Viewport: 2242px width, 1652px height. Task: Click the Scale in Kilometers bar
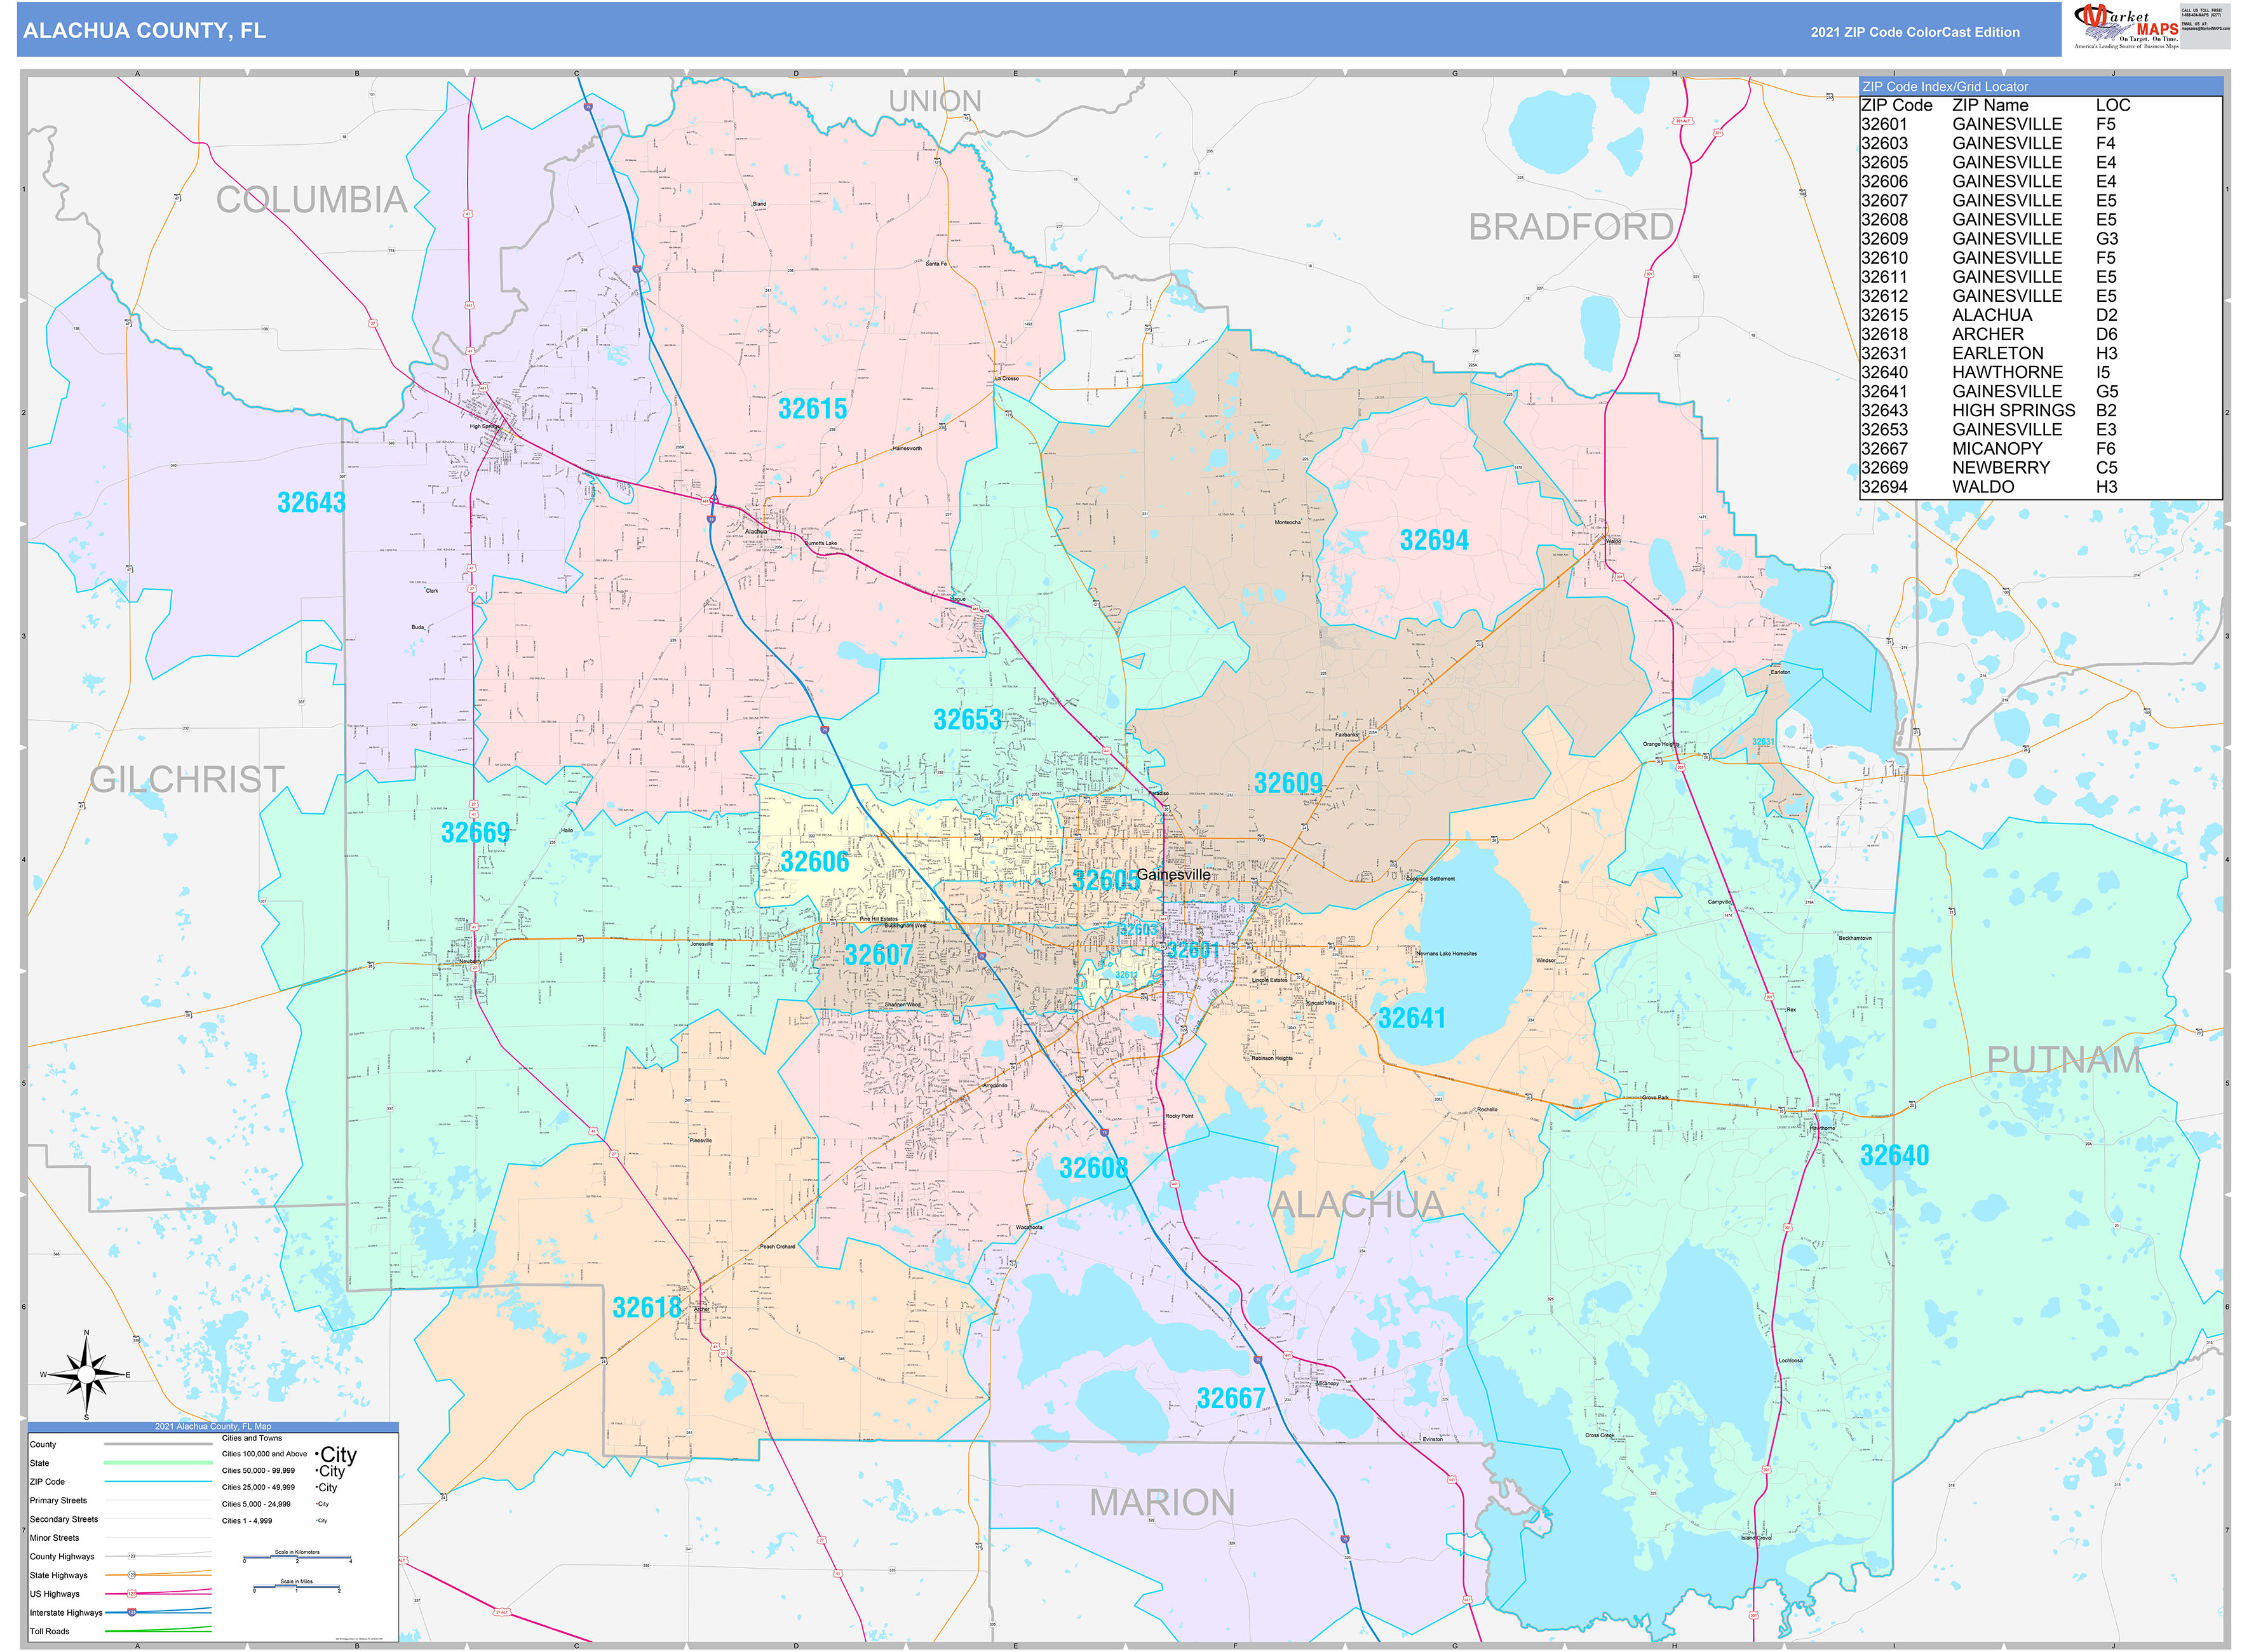tap(297, 1557)
